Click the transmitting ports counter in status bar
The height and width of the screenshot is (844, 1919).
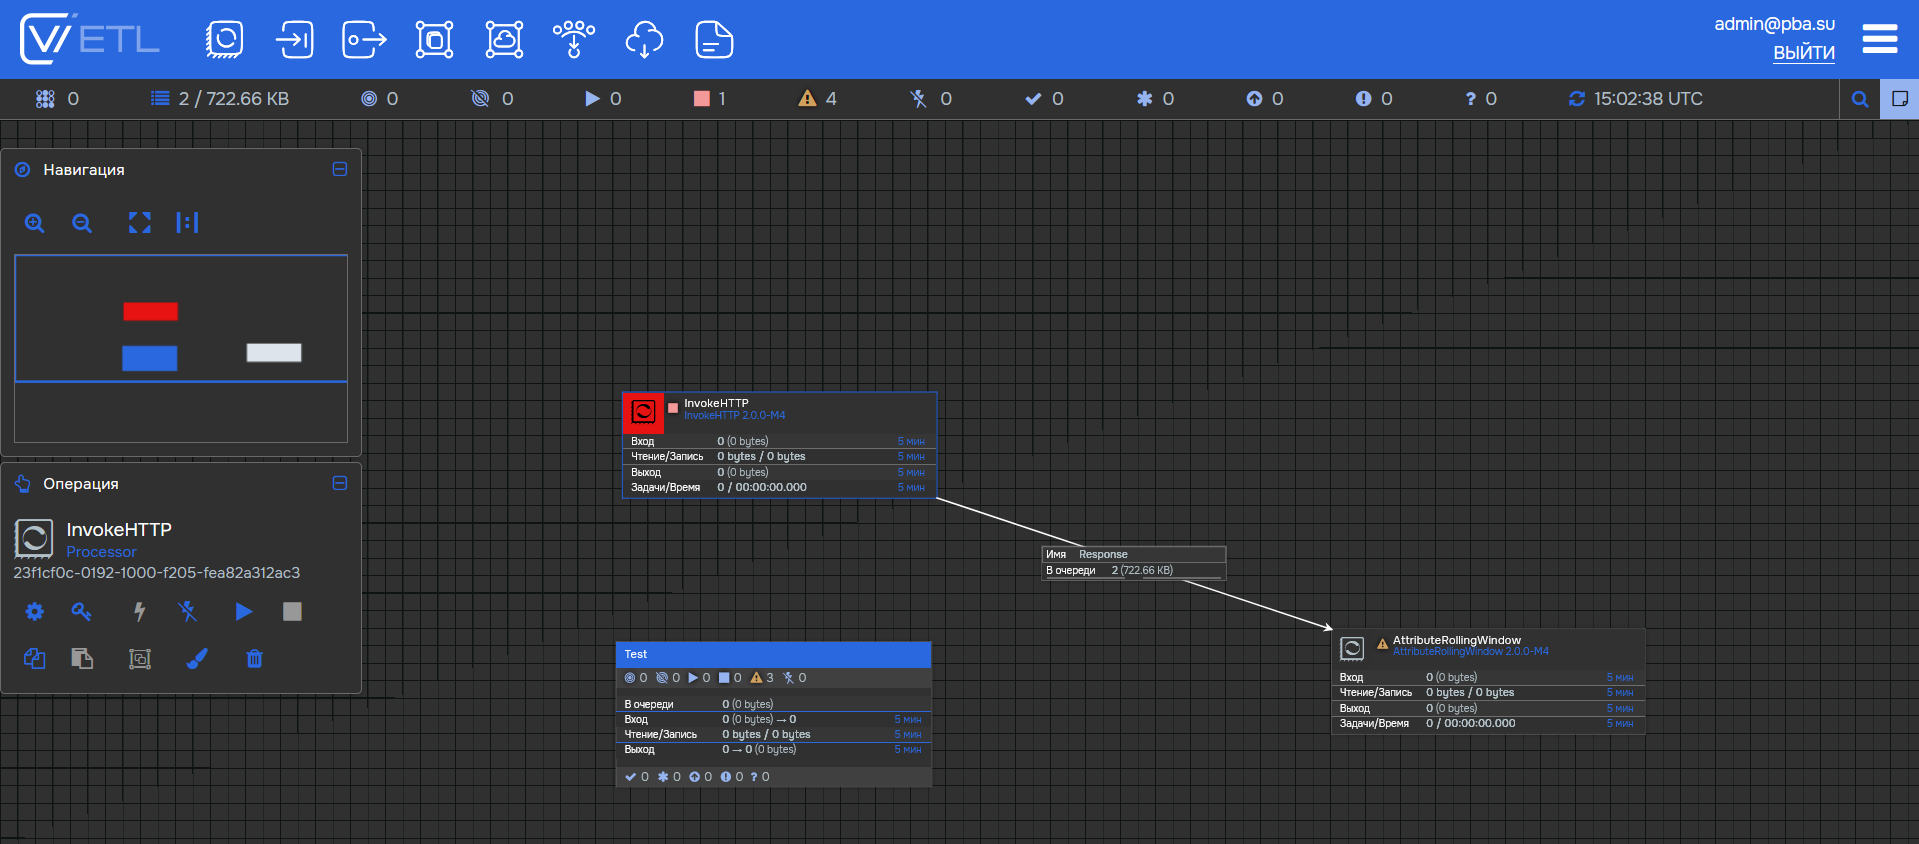pos(380,99)
